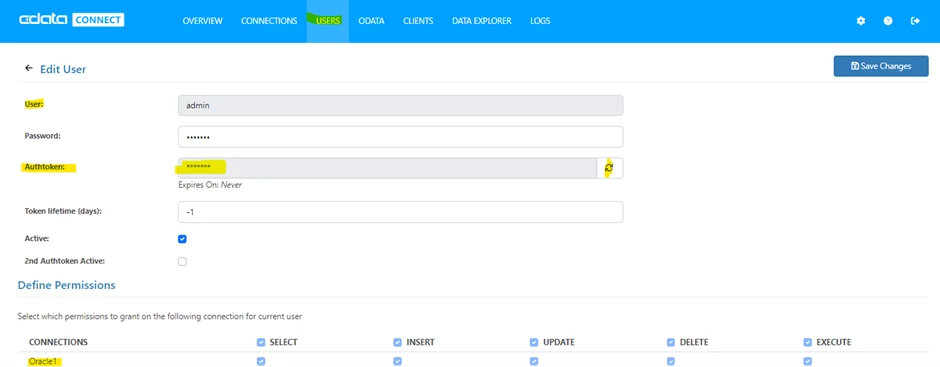Open the Overview tab

point(203,21)
